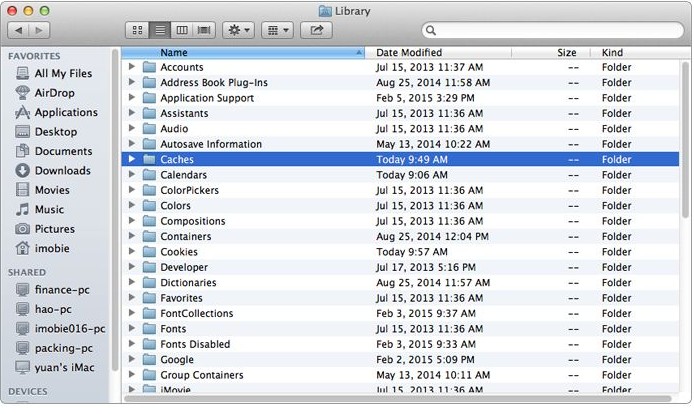Switch to Cover Flow view
Viewport: 694px width, 414px height.
click(x=205, y=31)
